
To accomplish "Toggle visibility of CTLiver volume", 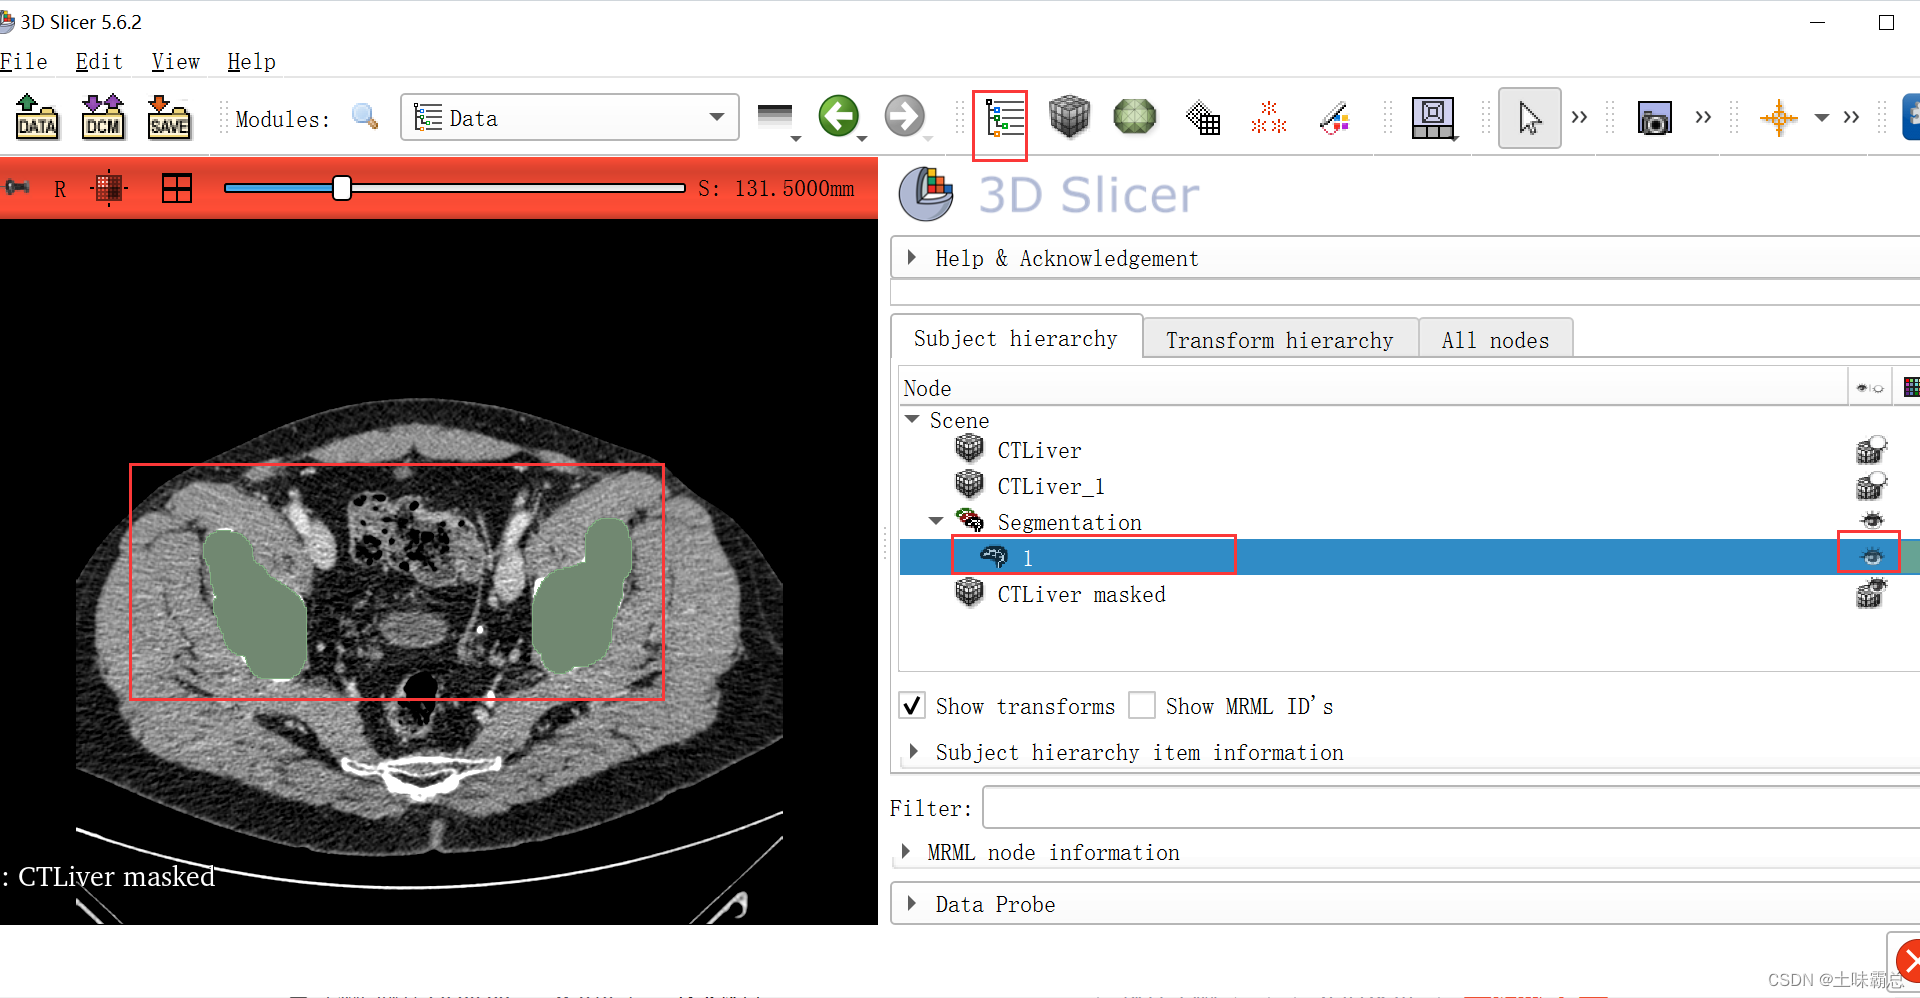I will click(x=1871, y=450).
